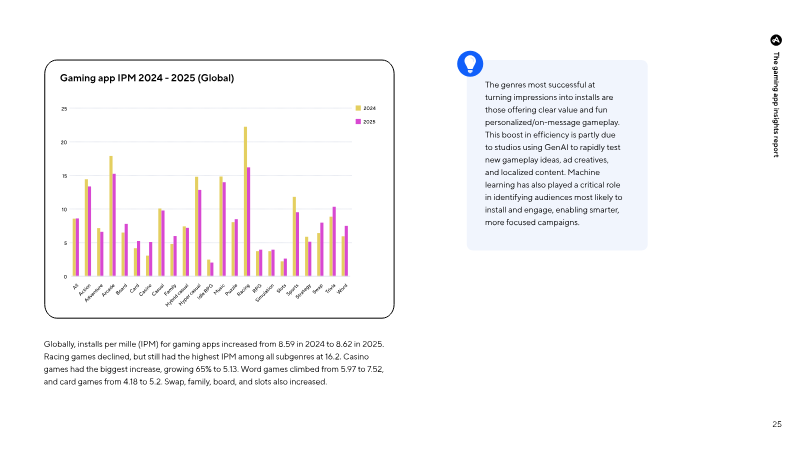Viewport: 800px width, 450px height.
Task: Click the magenta Trivia 2025 bar
Action: pos(334,241)
